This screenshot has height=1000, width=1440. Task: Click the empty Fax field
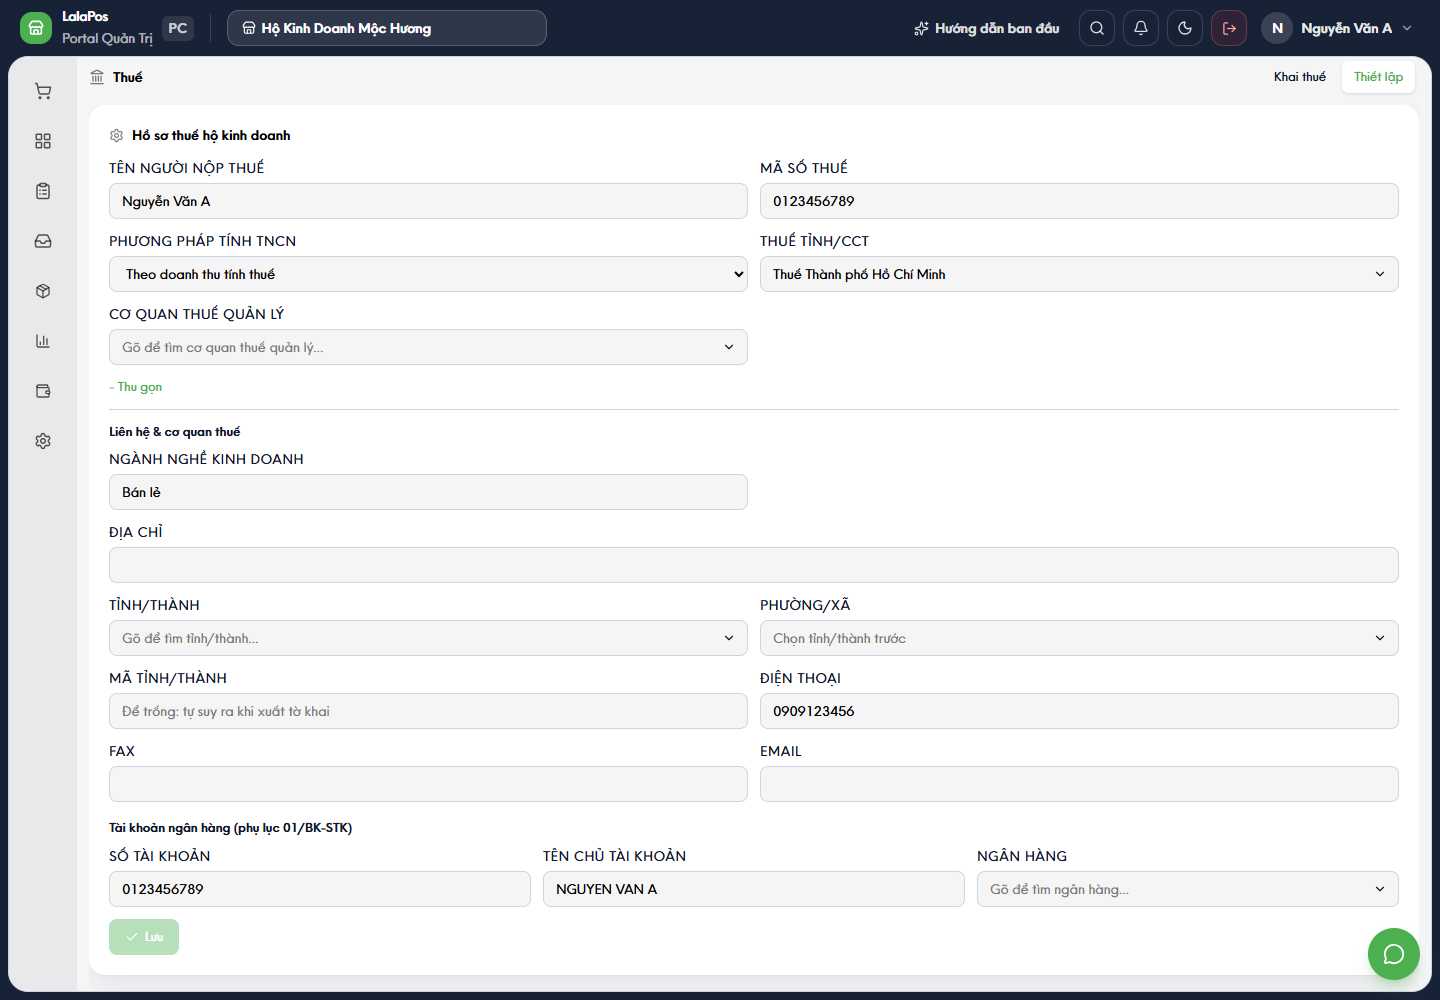[x=428, y=784]
